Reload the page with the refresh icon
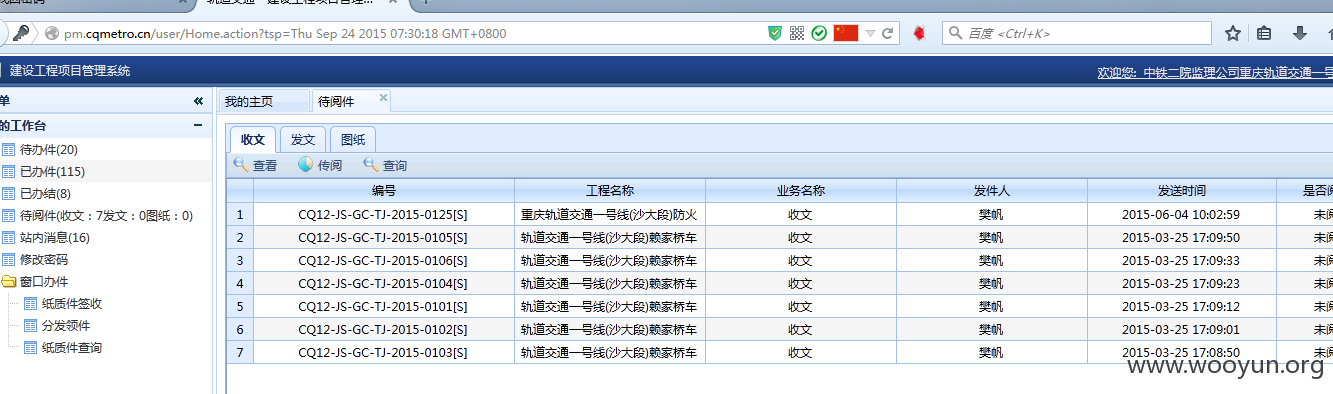1333x394 pixels. pos(887,33)
